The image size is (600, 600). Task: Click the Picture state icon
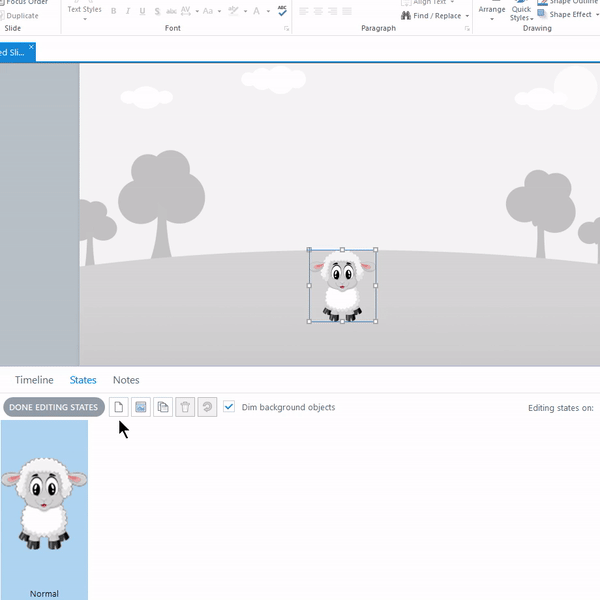click(141, 407)
